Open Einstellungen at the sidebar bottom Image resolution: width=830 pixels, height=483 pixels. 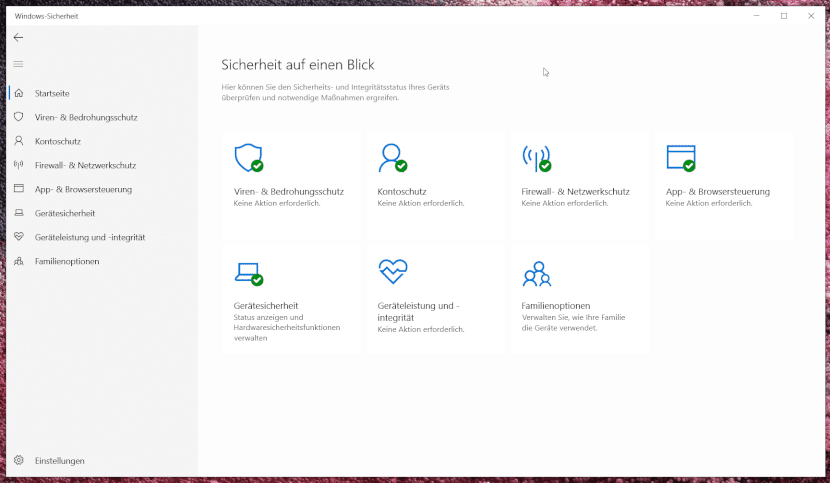pos(59,461)
